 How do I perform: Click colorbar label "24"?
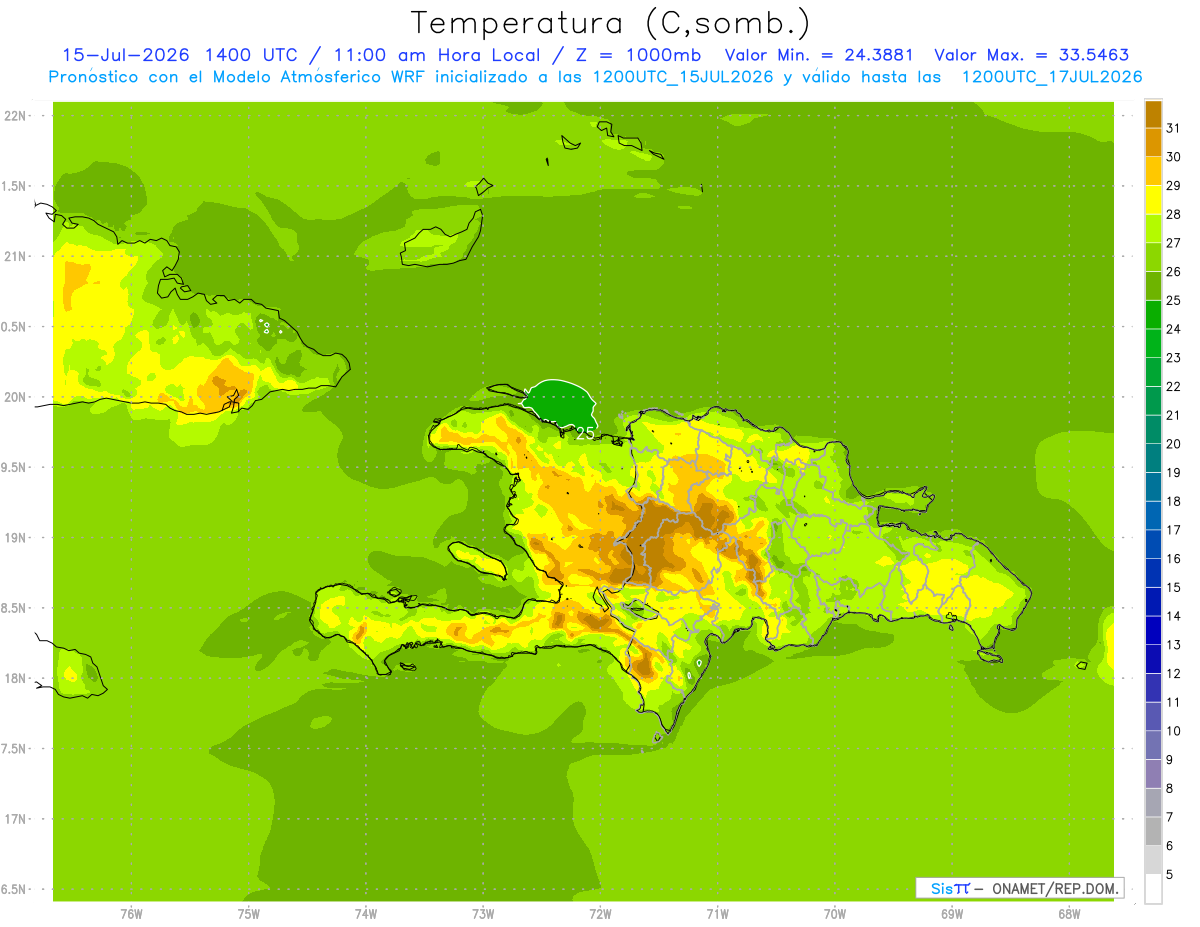pos(1174,329)
